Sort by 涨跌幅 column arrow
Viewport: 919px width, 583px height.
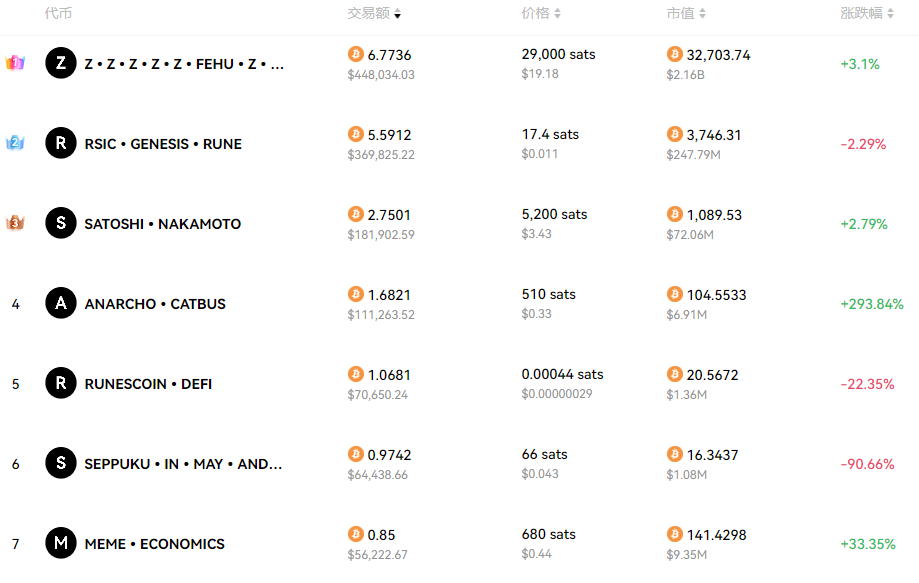point(890,13)
